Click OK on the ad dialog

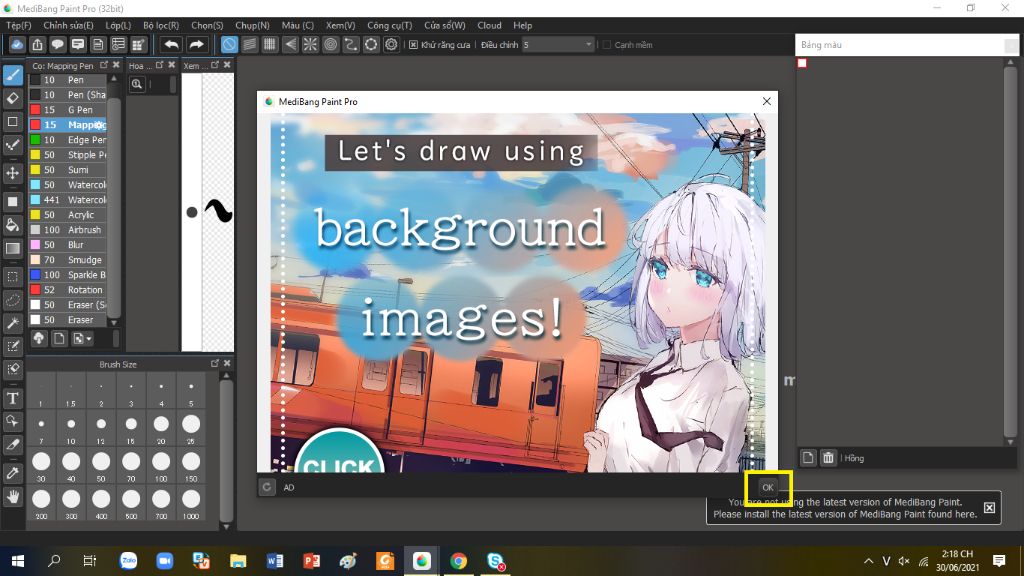pyautogui.click(x=768, y=487)
